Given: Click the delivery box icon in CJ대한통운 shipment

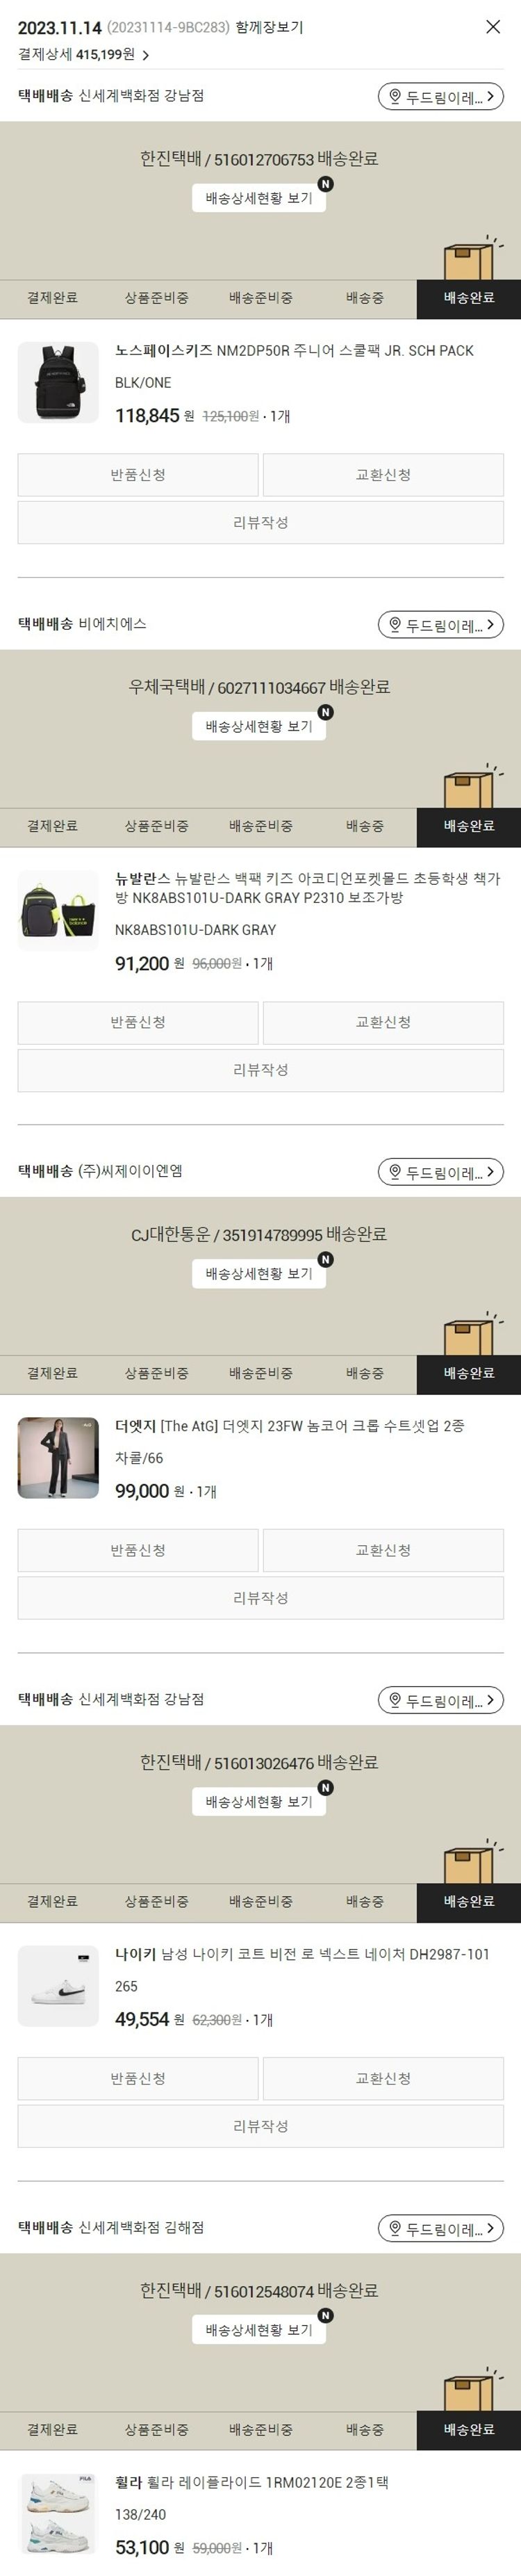Looking at the screenshot, I should coord(470,1334).
